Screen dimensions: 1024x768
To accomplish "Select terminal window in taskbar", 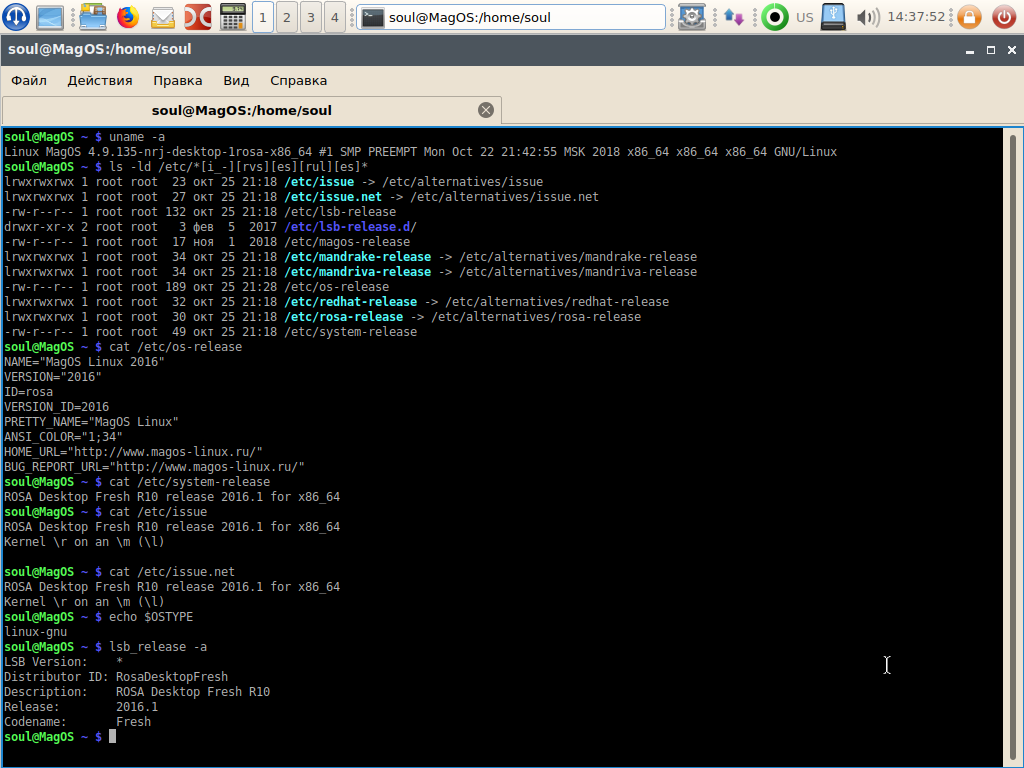I will pos(511,18).
